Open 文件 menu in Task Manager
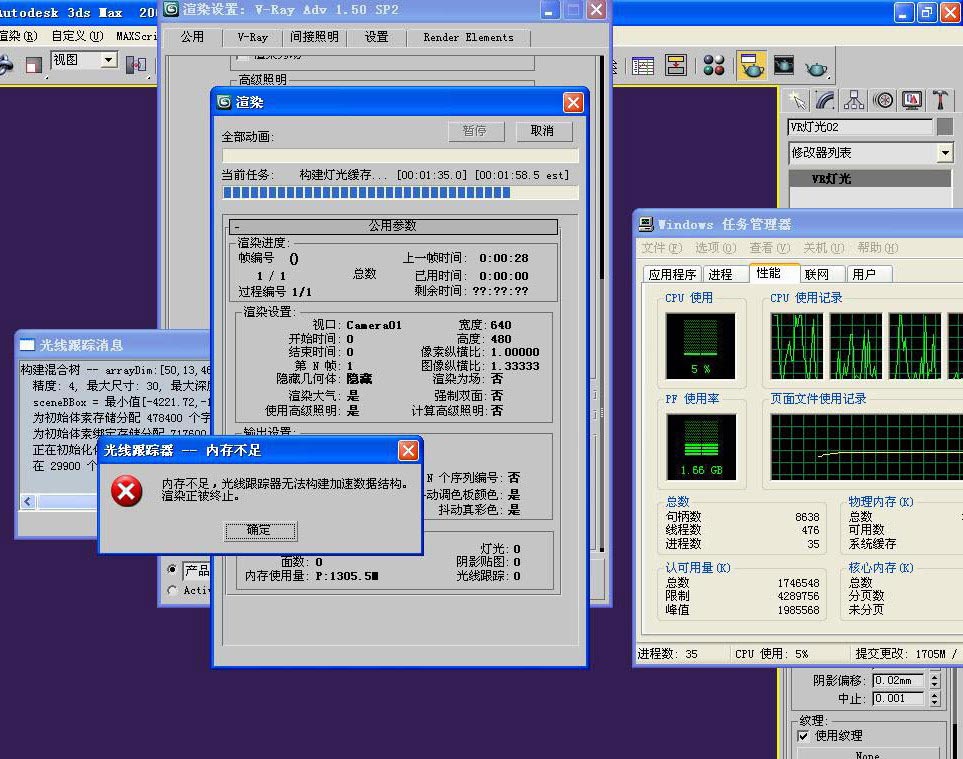The width and height of the screenshot is (963, 759). (661, 248)
